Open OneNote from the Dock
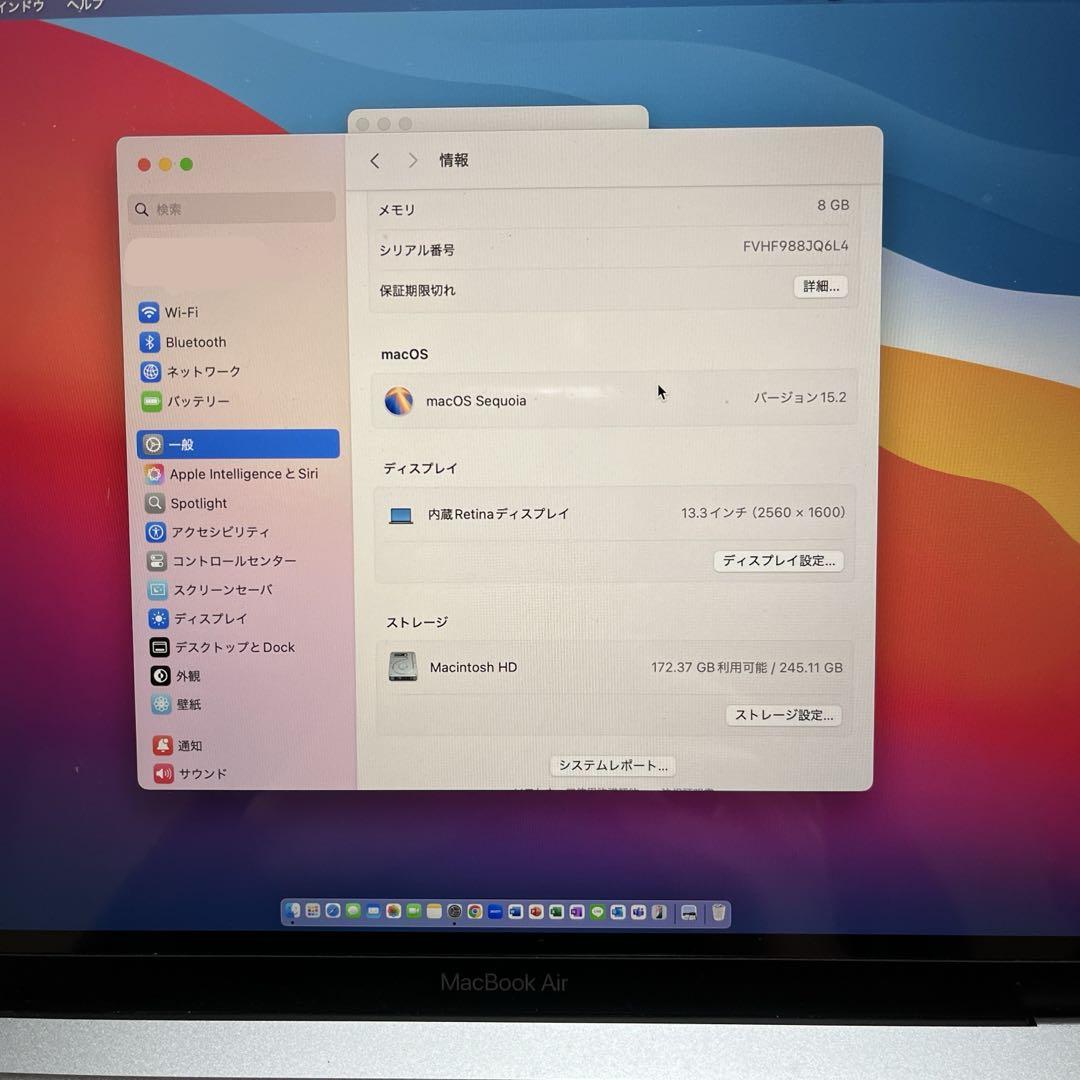The height and width of the screenshot is (1080, 1080). pos(577,912)
